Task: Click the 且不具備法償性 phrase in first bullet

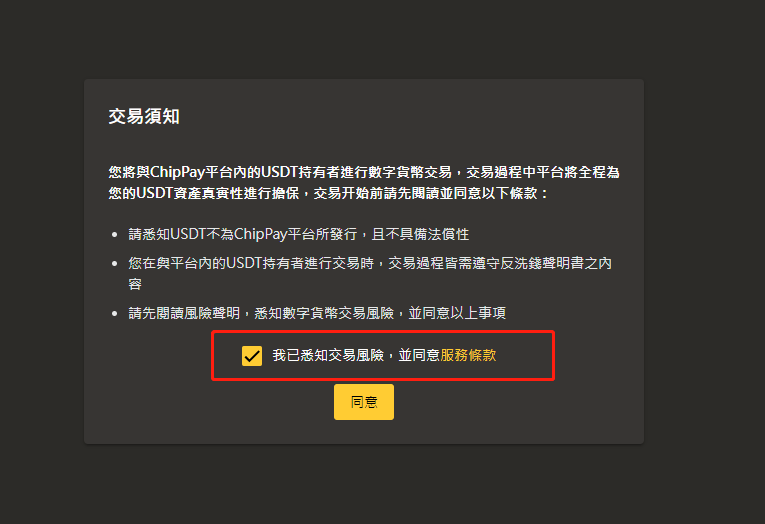Action: click(421, 234)
